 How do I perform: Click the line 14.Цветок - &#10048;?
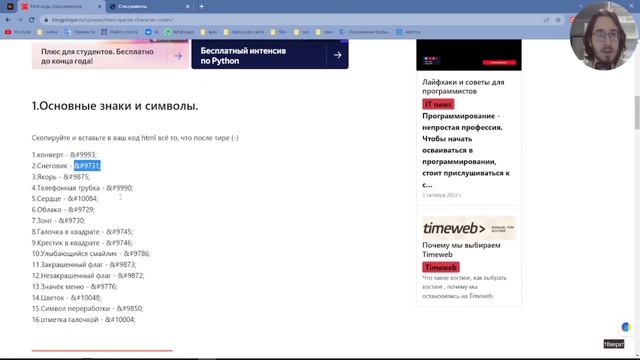point(67,298)
